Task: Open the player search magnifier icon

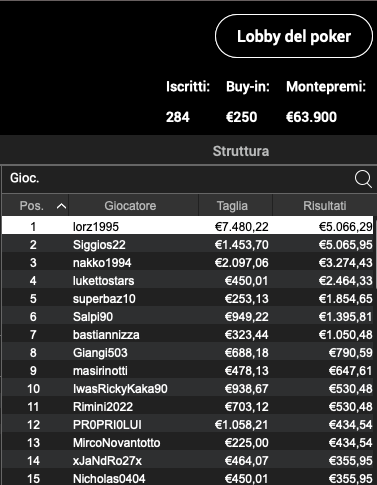Action: [x=363, y=179]
